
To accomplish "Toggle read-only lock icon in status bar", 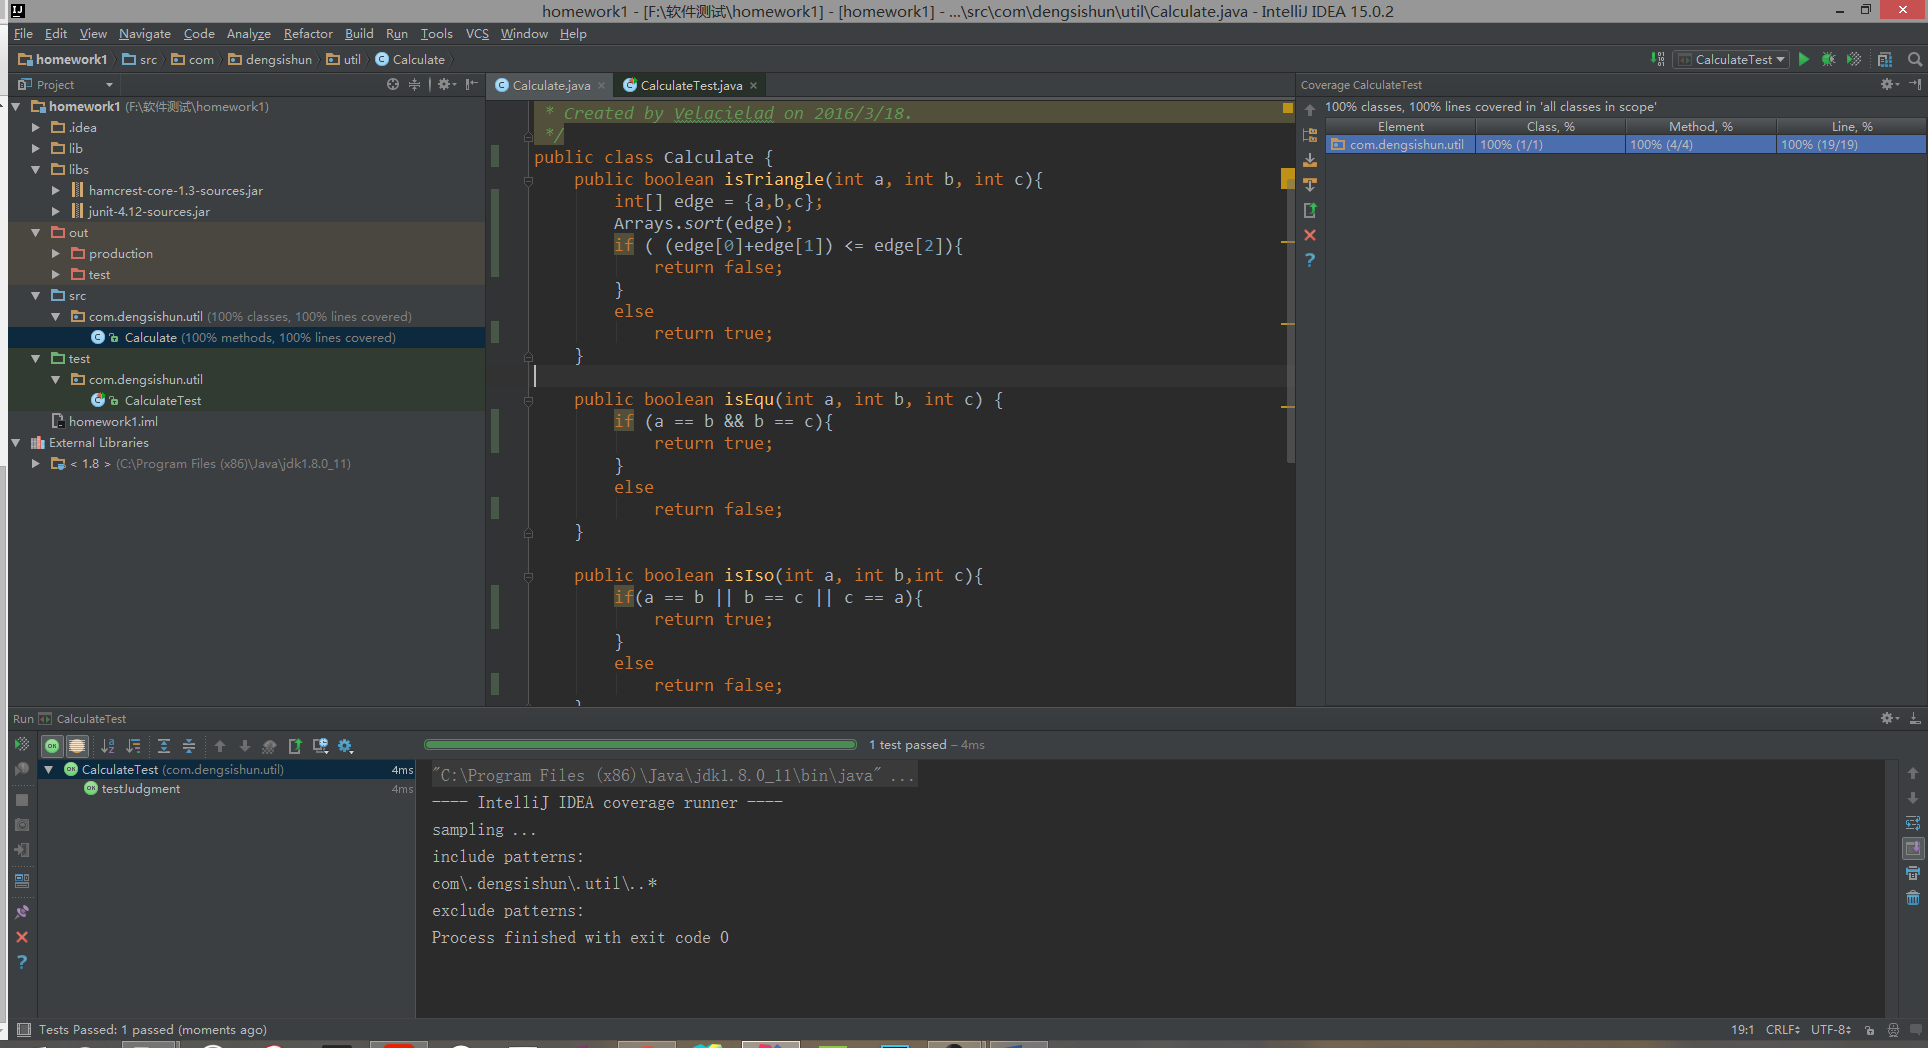I will click(1870, 1030).
